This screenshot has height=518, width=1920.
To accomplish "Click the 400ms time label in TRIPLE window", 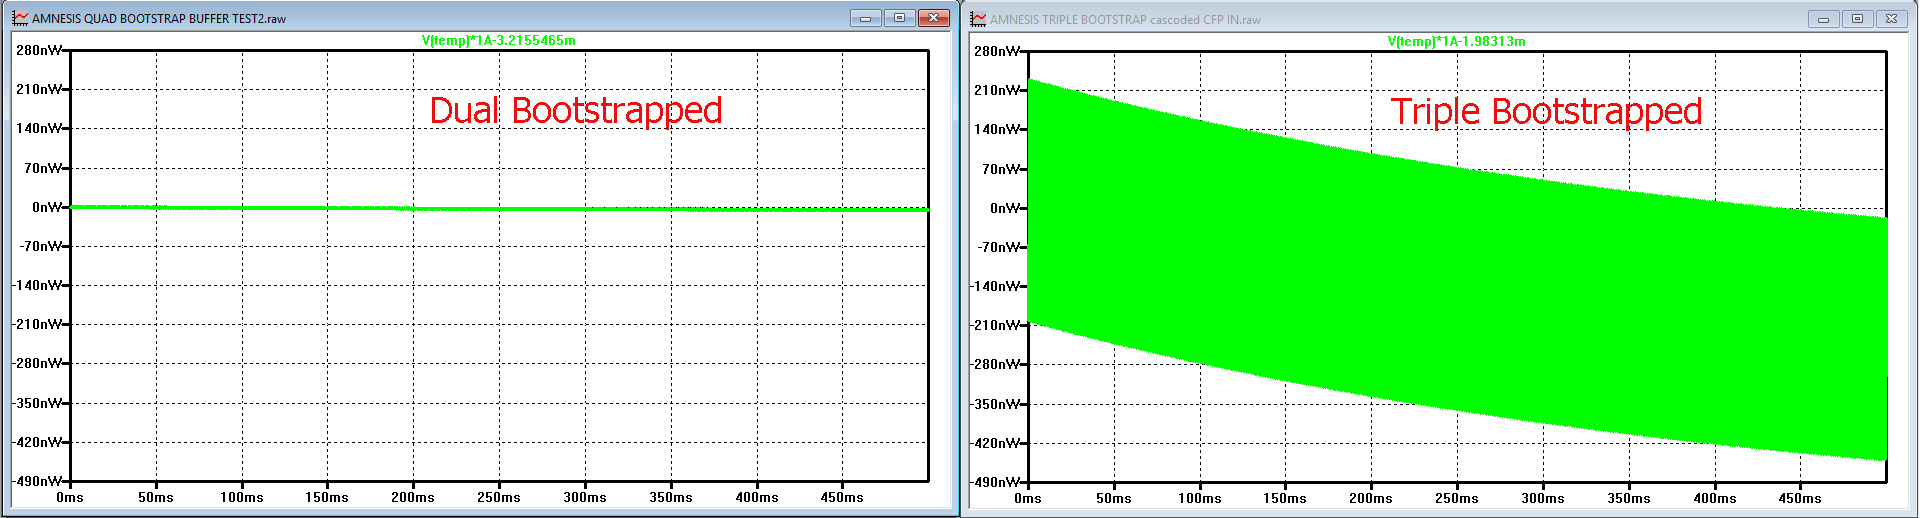I will click(x=1715, y=498).
